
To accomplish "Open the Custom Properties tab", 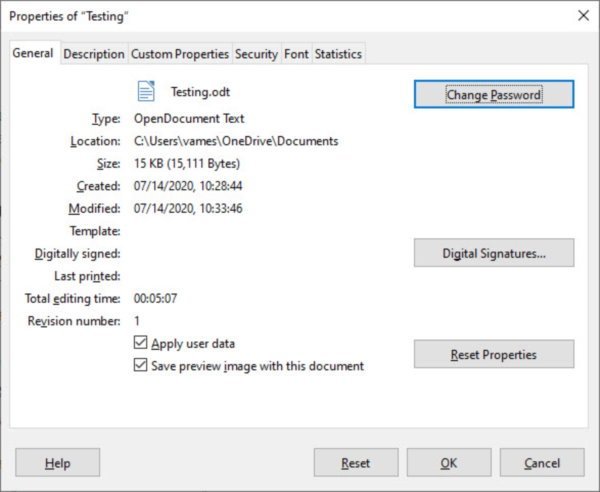I will (x=180, y=54).
